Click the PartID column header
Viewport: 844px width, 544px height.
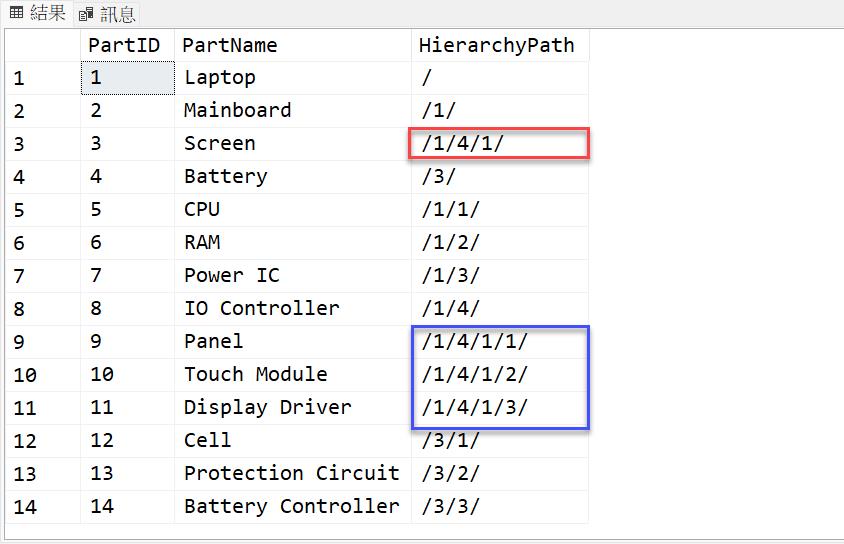point(126,45)
